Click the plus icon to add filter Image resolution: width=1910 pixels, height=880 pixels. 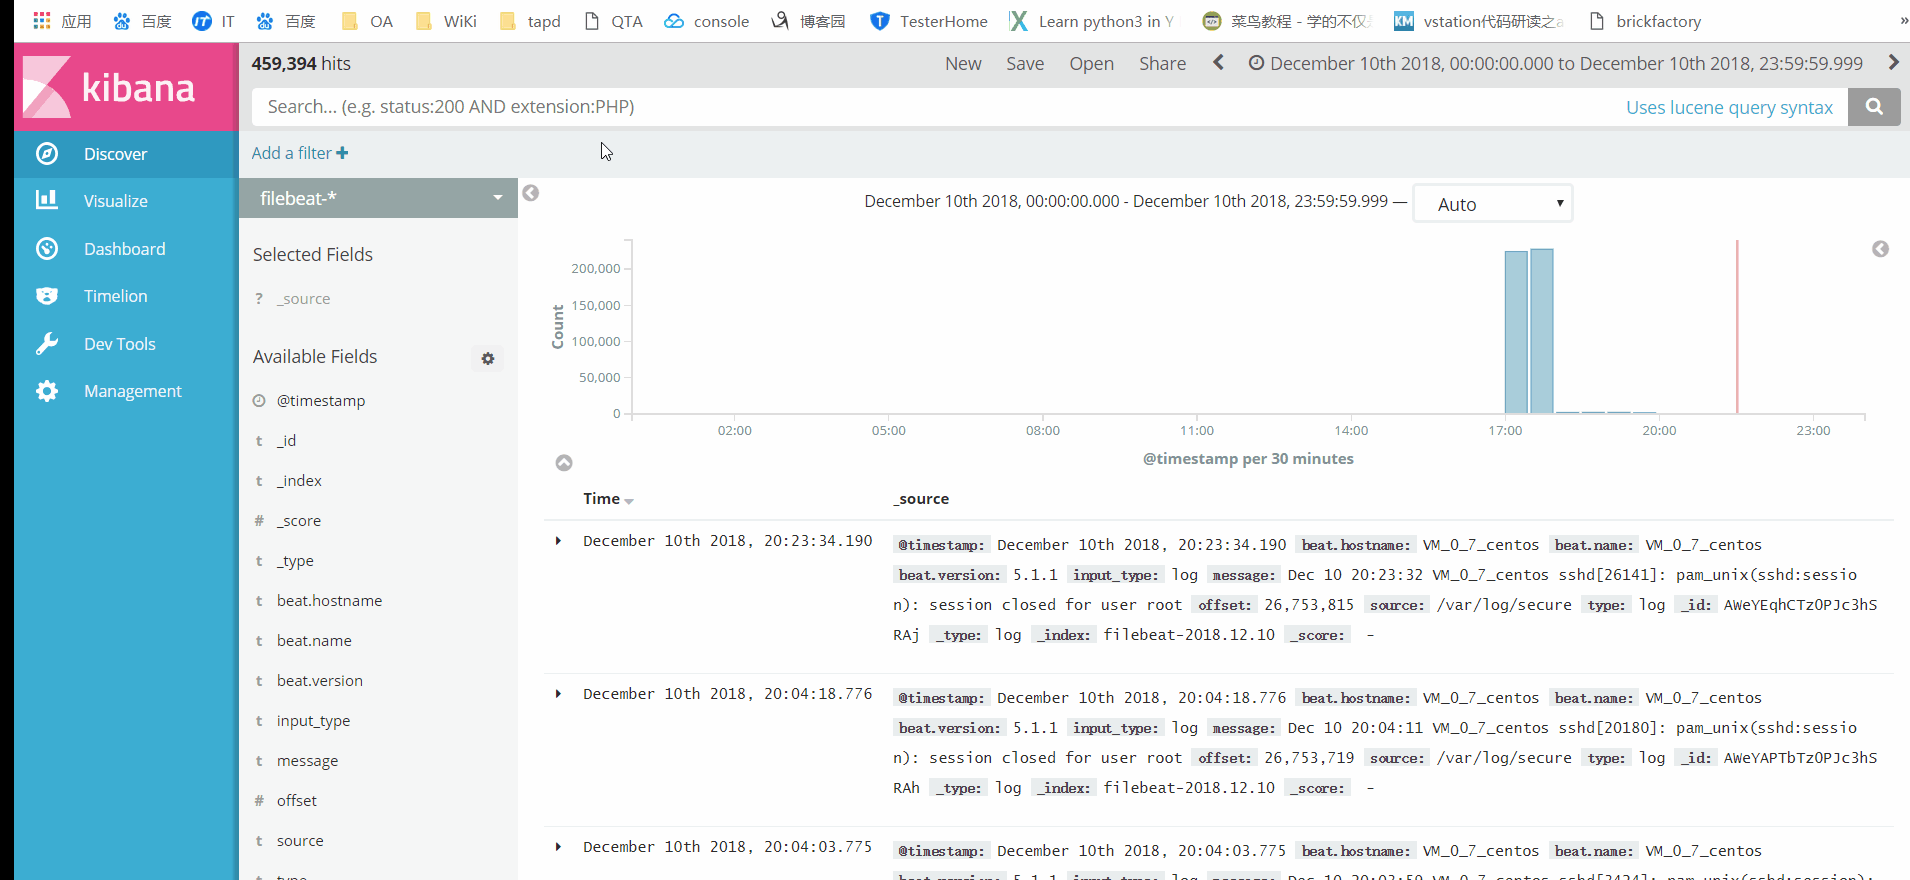click(x=342, y=153)
